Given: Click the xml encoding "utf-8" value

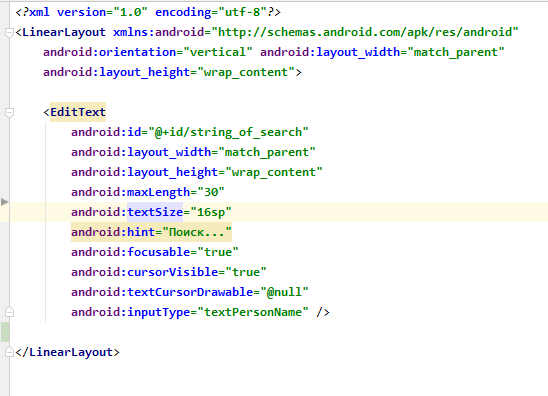Looking at the screenshot, I should [242, 12].
